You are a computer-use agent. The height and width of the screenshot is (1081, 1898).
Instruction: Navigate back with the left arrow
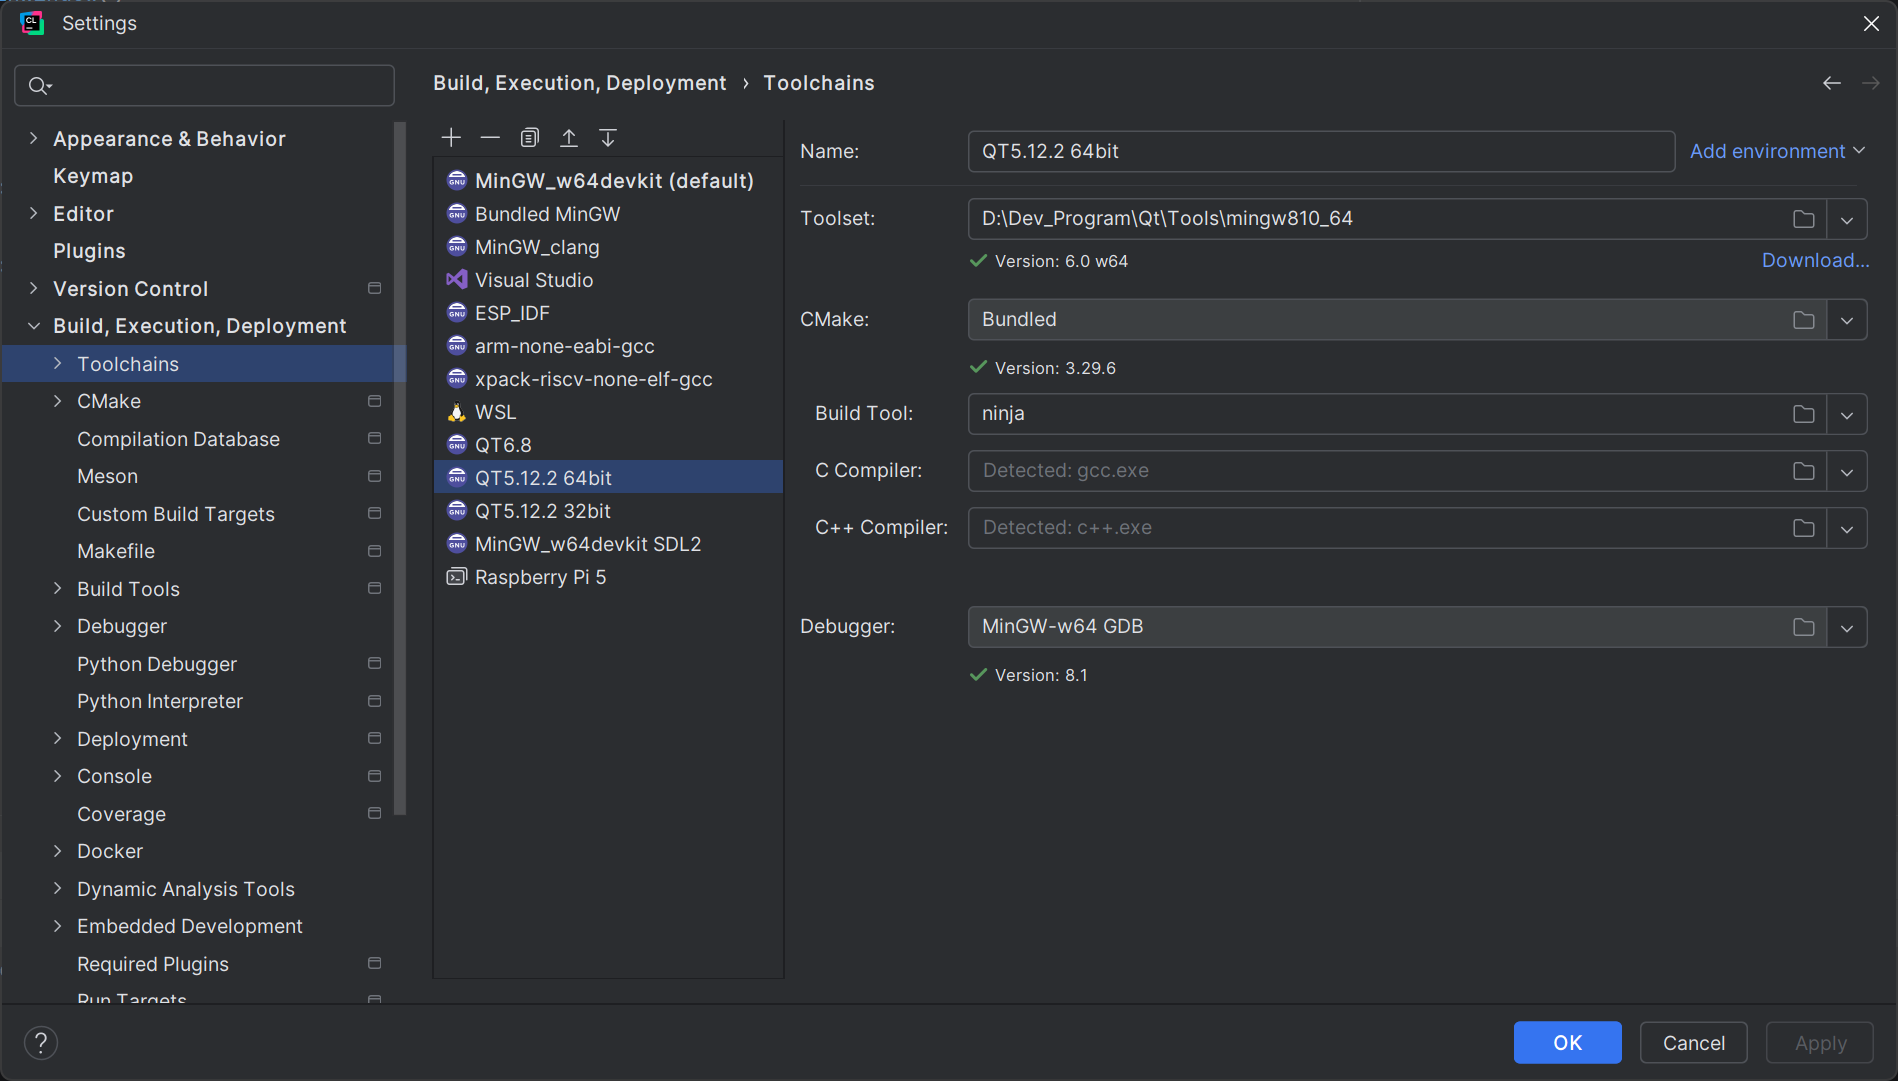click(x=1831, y=83)
